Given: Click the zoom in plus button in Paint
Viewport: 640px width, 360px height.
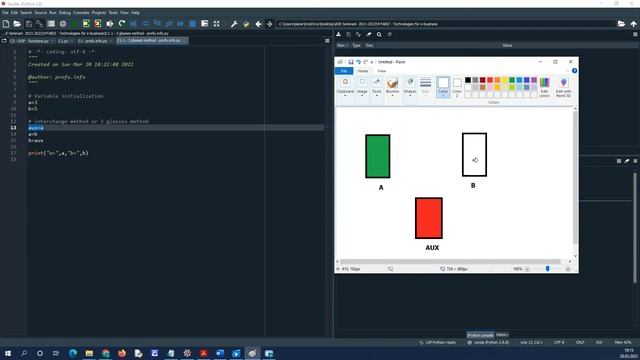Looking at the screenshot, I should click(x=567, y=269).
